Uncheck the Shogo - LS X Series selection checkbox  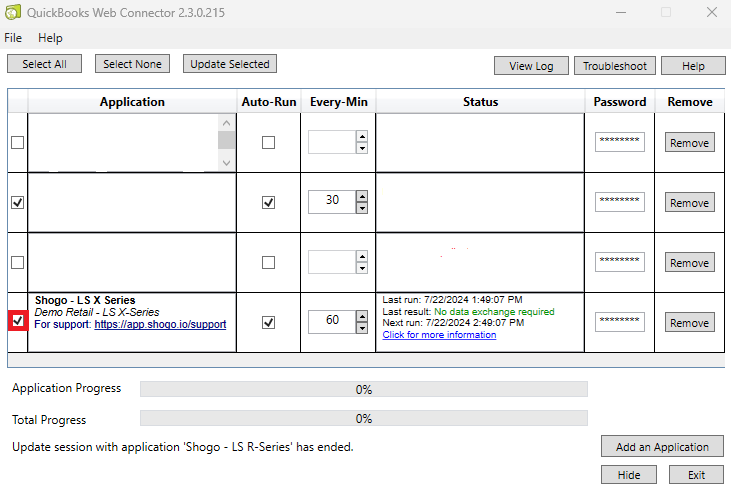(x=18, y=321)
